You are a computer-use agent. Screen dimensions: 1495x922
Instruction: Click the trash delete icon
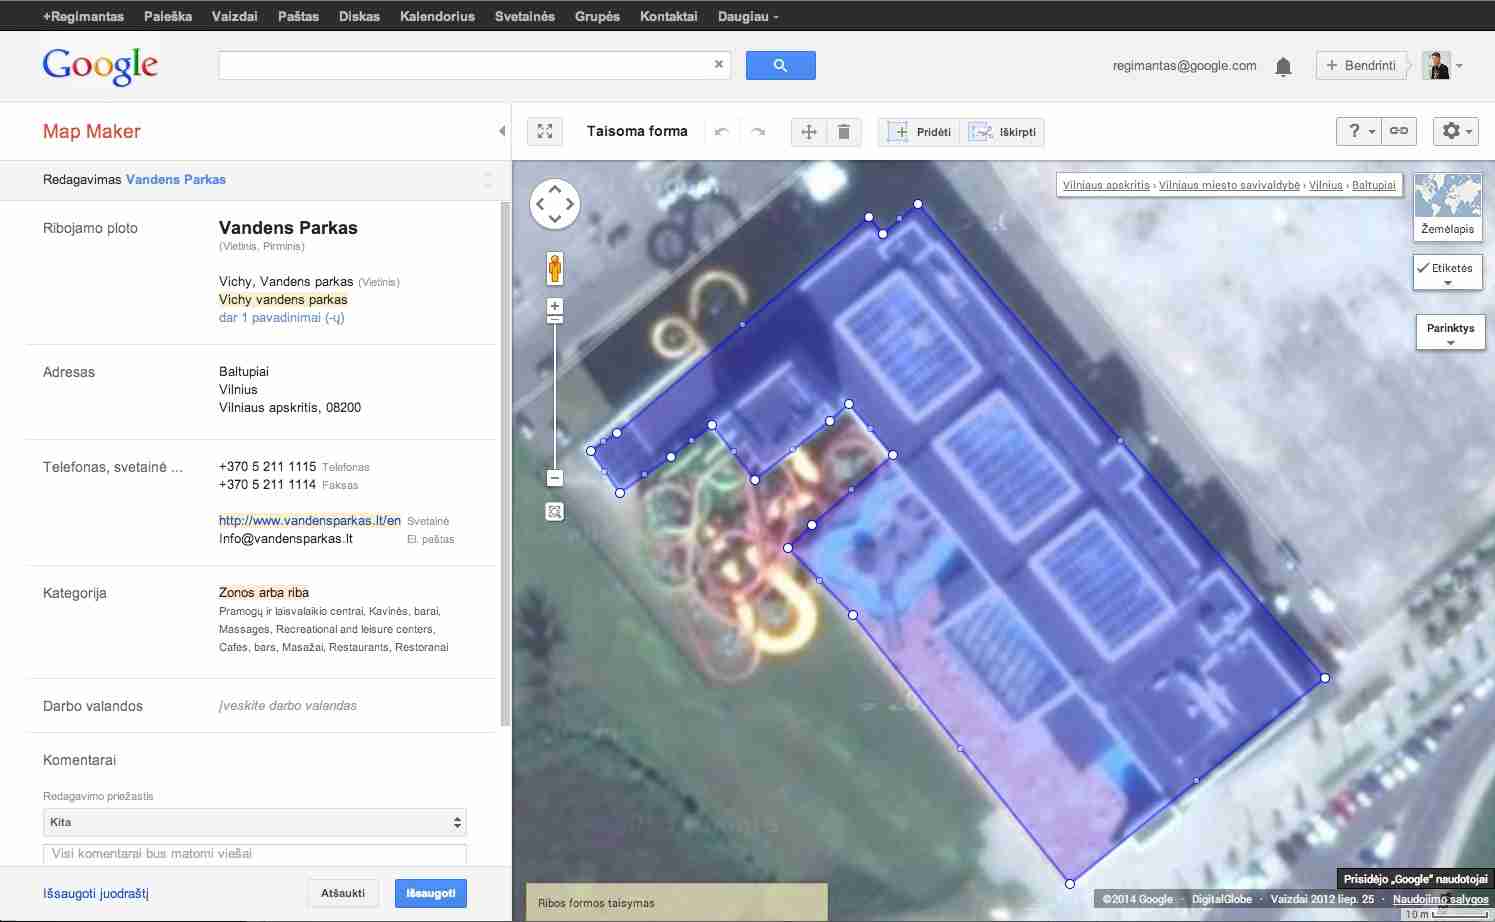click(x=844, y=132)
